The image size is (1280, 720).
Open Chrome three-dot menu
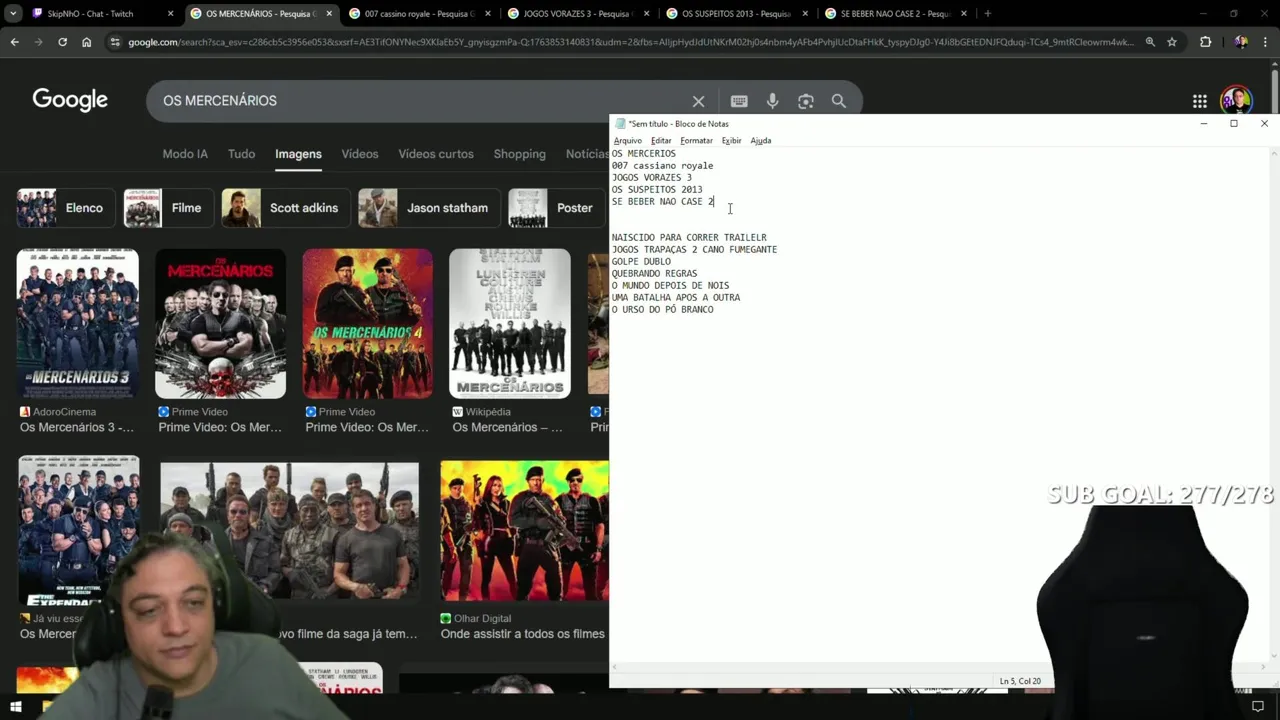point(1266,42)
